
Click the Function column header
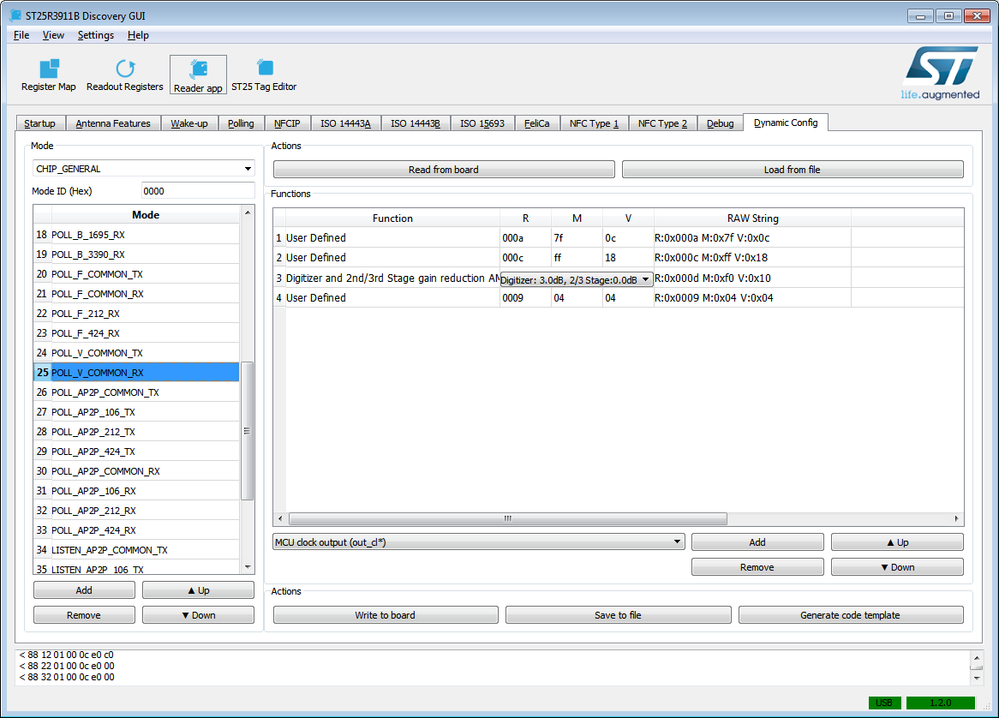392,219
